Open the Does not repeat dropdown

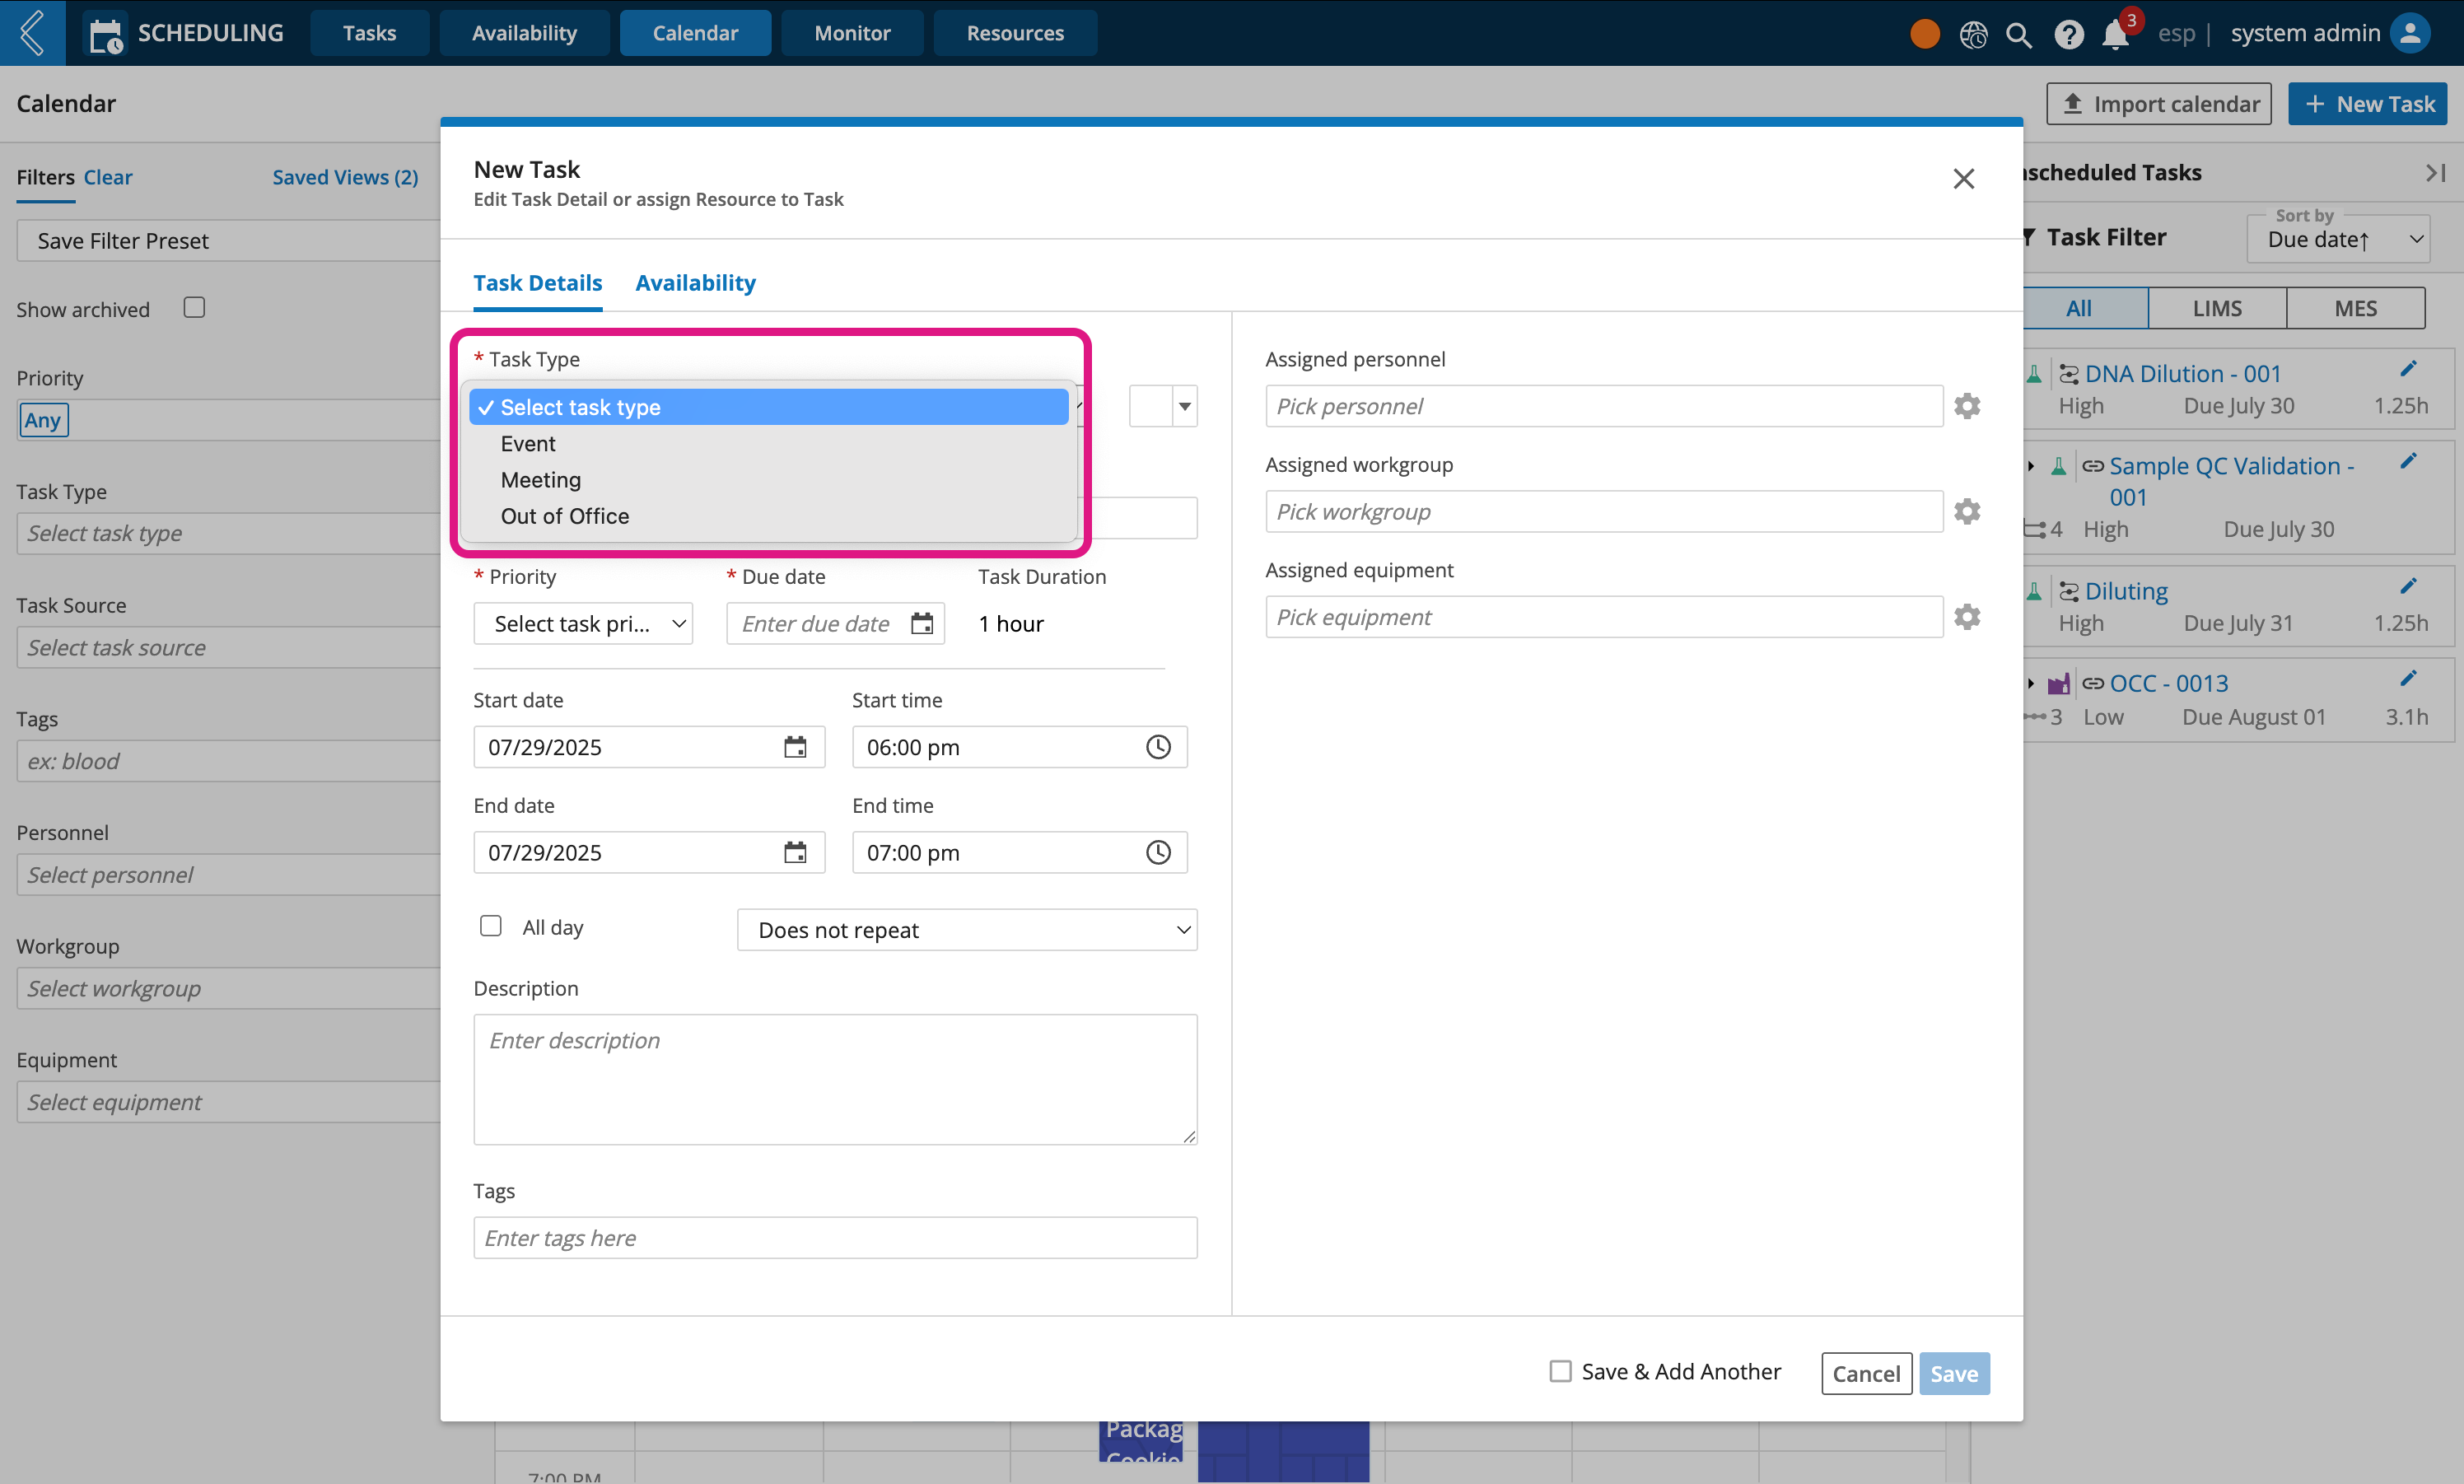pyautogui.click(x=967, y=930)
